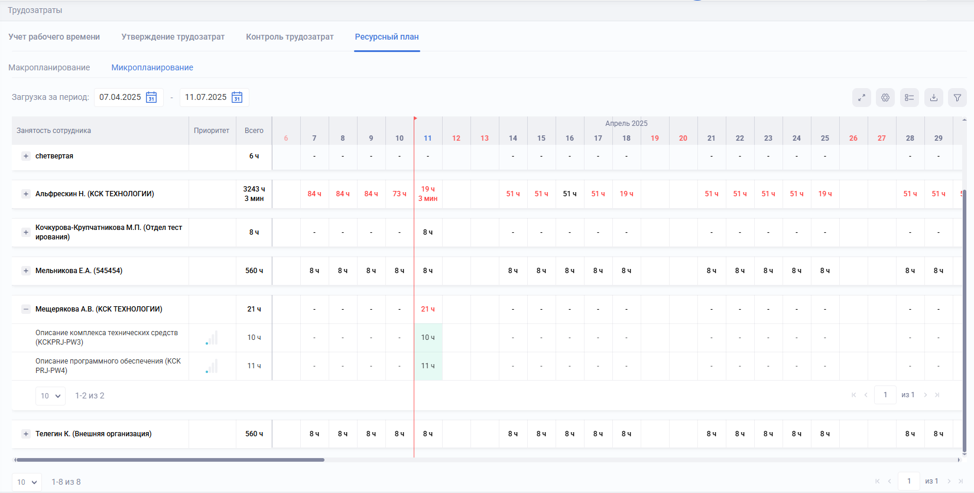
Task: Open the bottom page size dropdown
Action: point(27,482)
